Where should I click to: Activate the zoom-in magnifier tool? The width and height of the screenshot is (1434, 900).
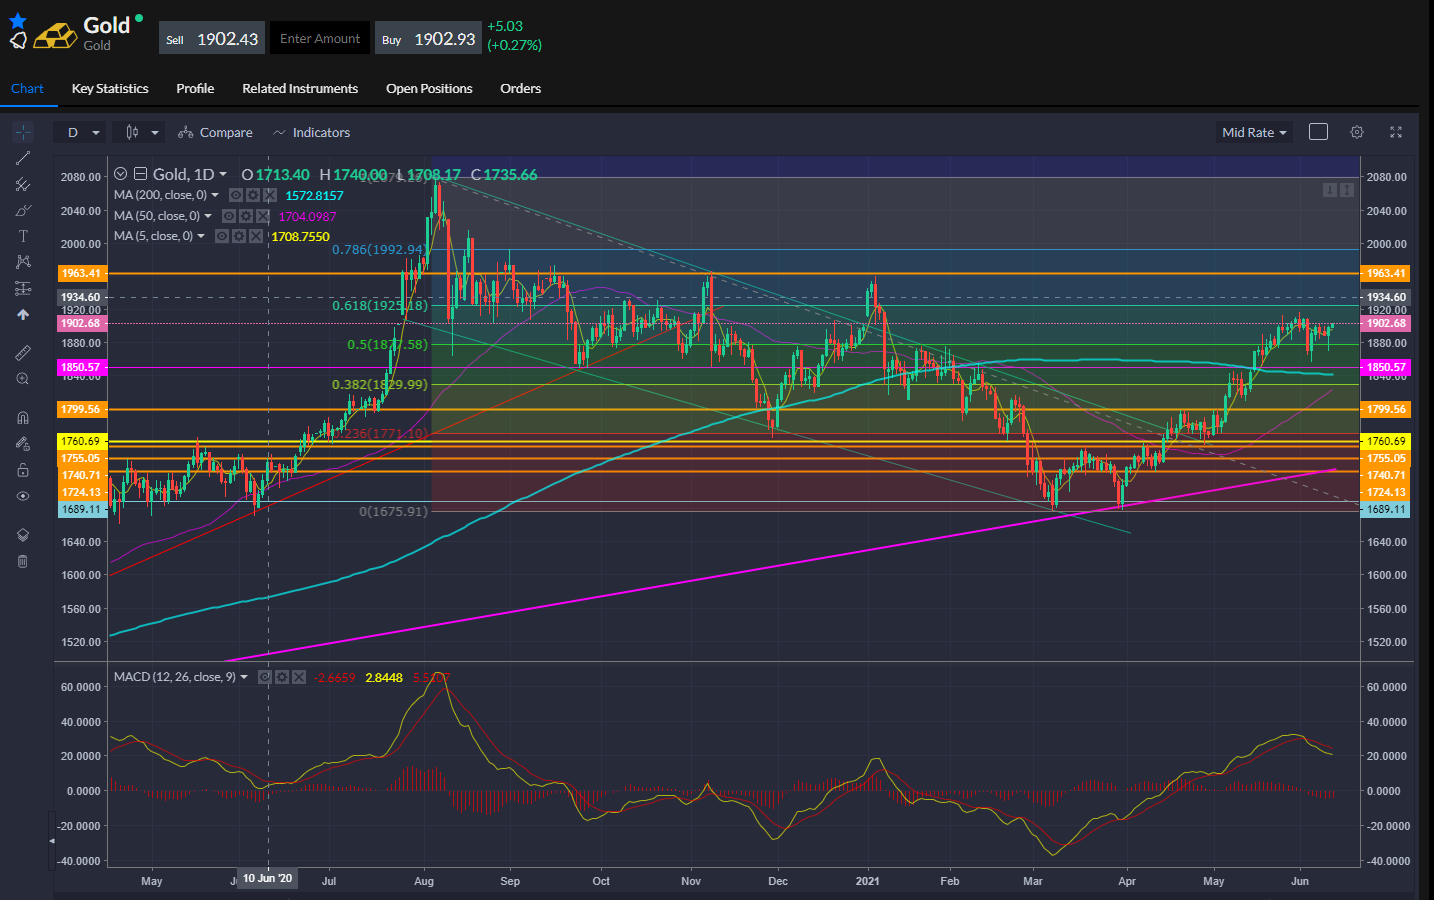coord(23,379)
